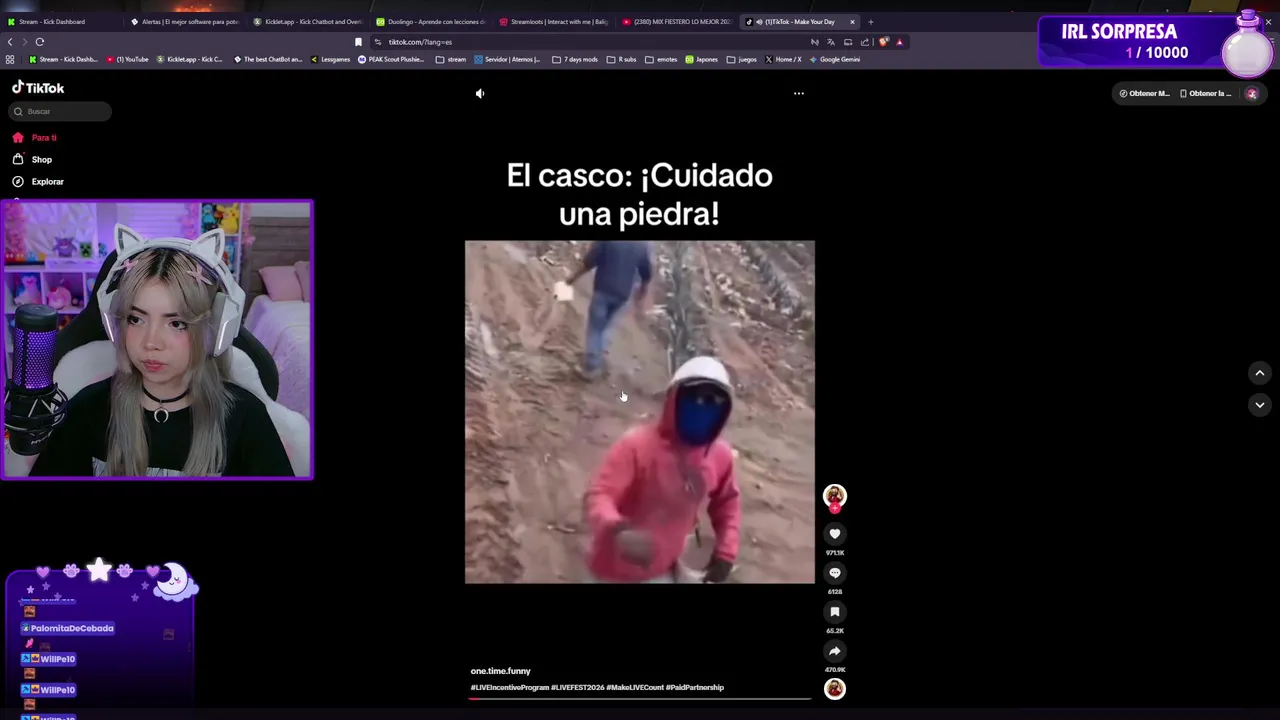Open the Para ti home feed icon

click(18, 137)
